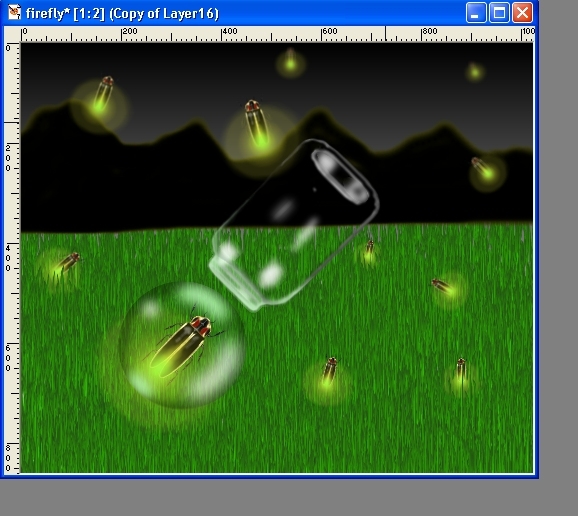Click the ruler origin corner box

[12, 34]
